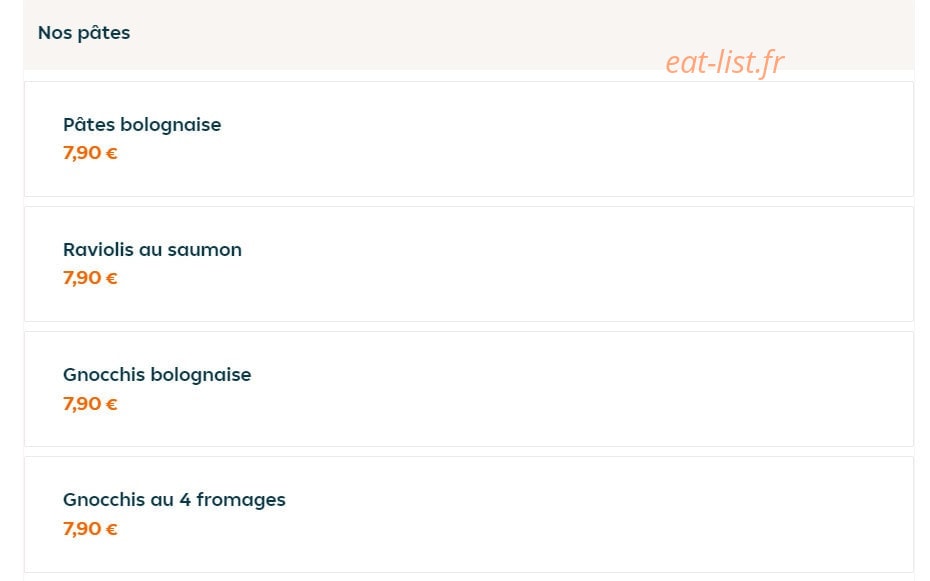Click the word Gnocchis in Gnocchis bolognaise
The height and width of the screenshot is (581, 930).
(104, 375)
